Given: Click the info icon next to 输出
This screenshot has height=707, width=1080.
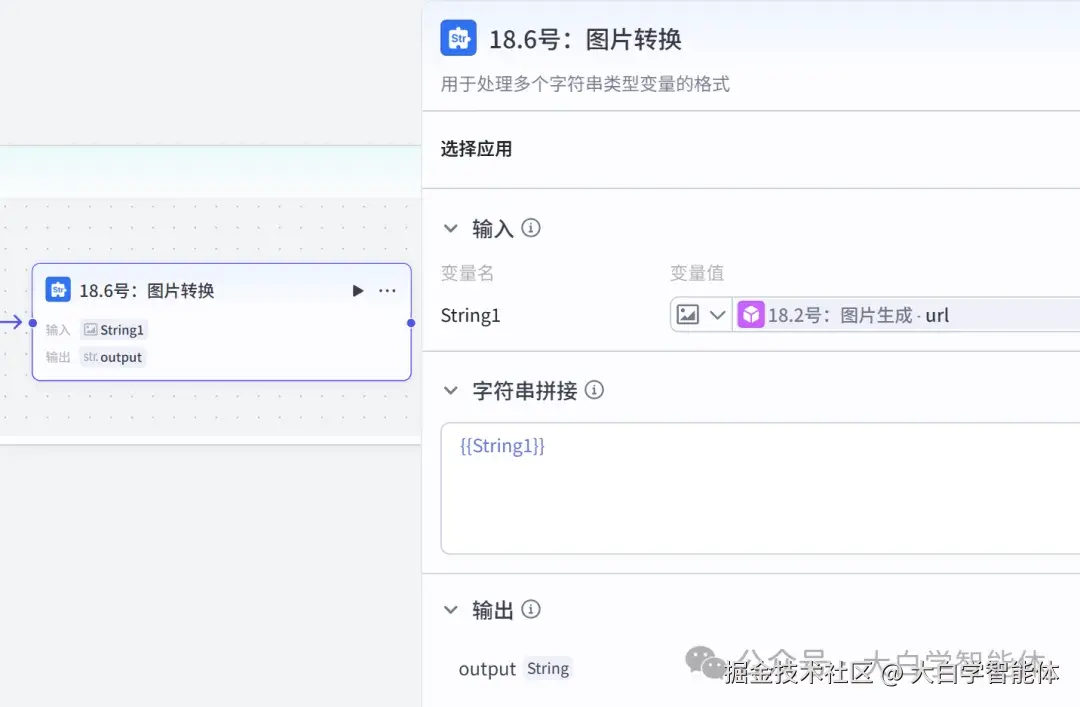Looking at the screenshot, I should 531,609.
